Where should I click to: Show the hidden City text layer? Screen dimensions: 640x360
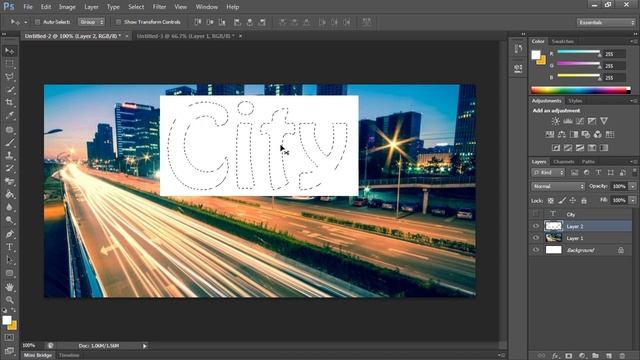pyautogui.click(x=536, y=214)
